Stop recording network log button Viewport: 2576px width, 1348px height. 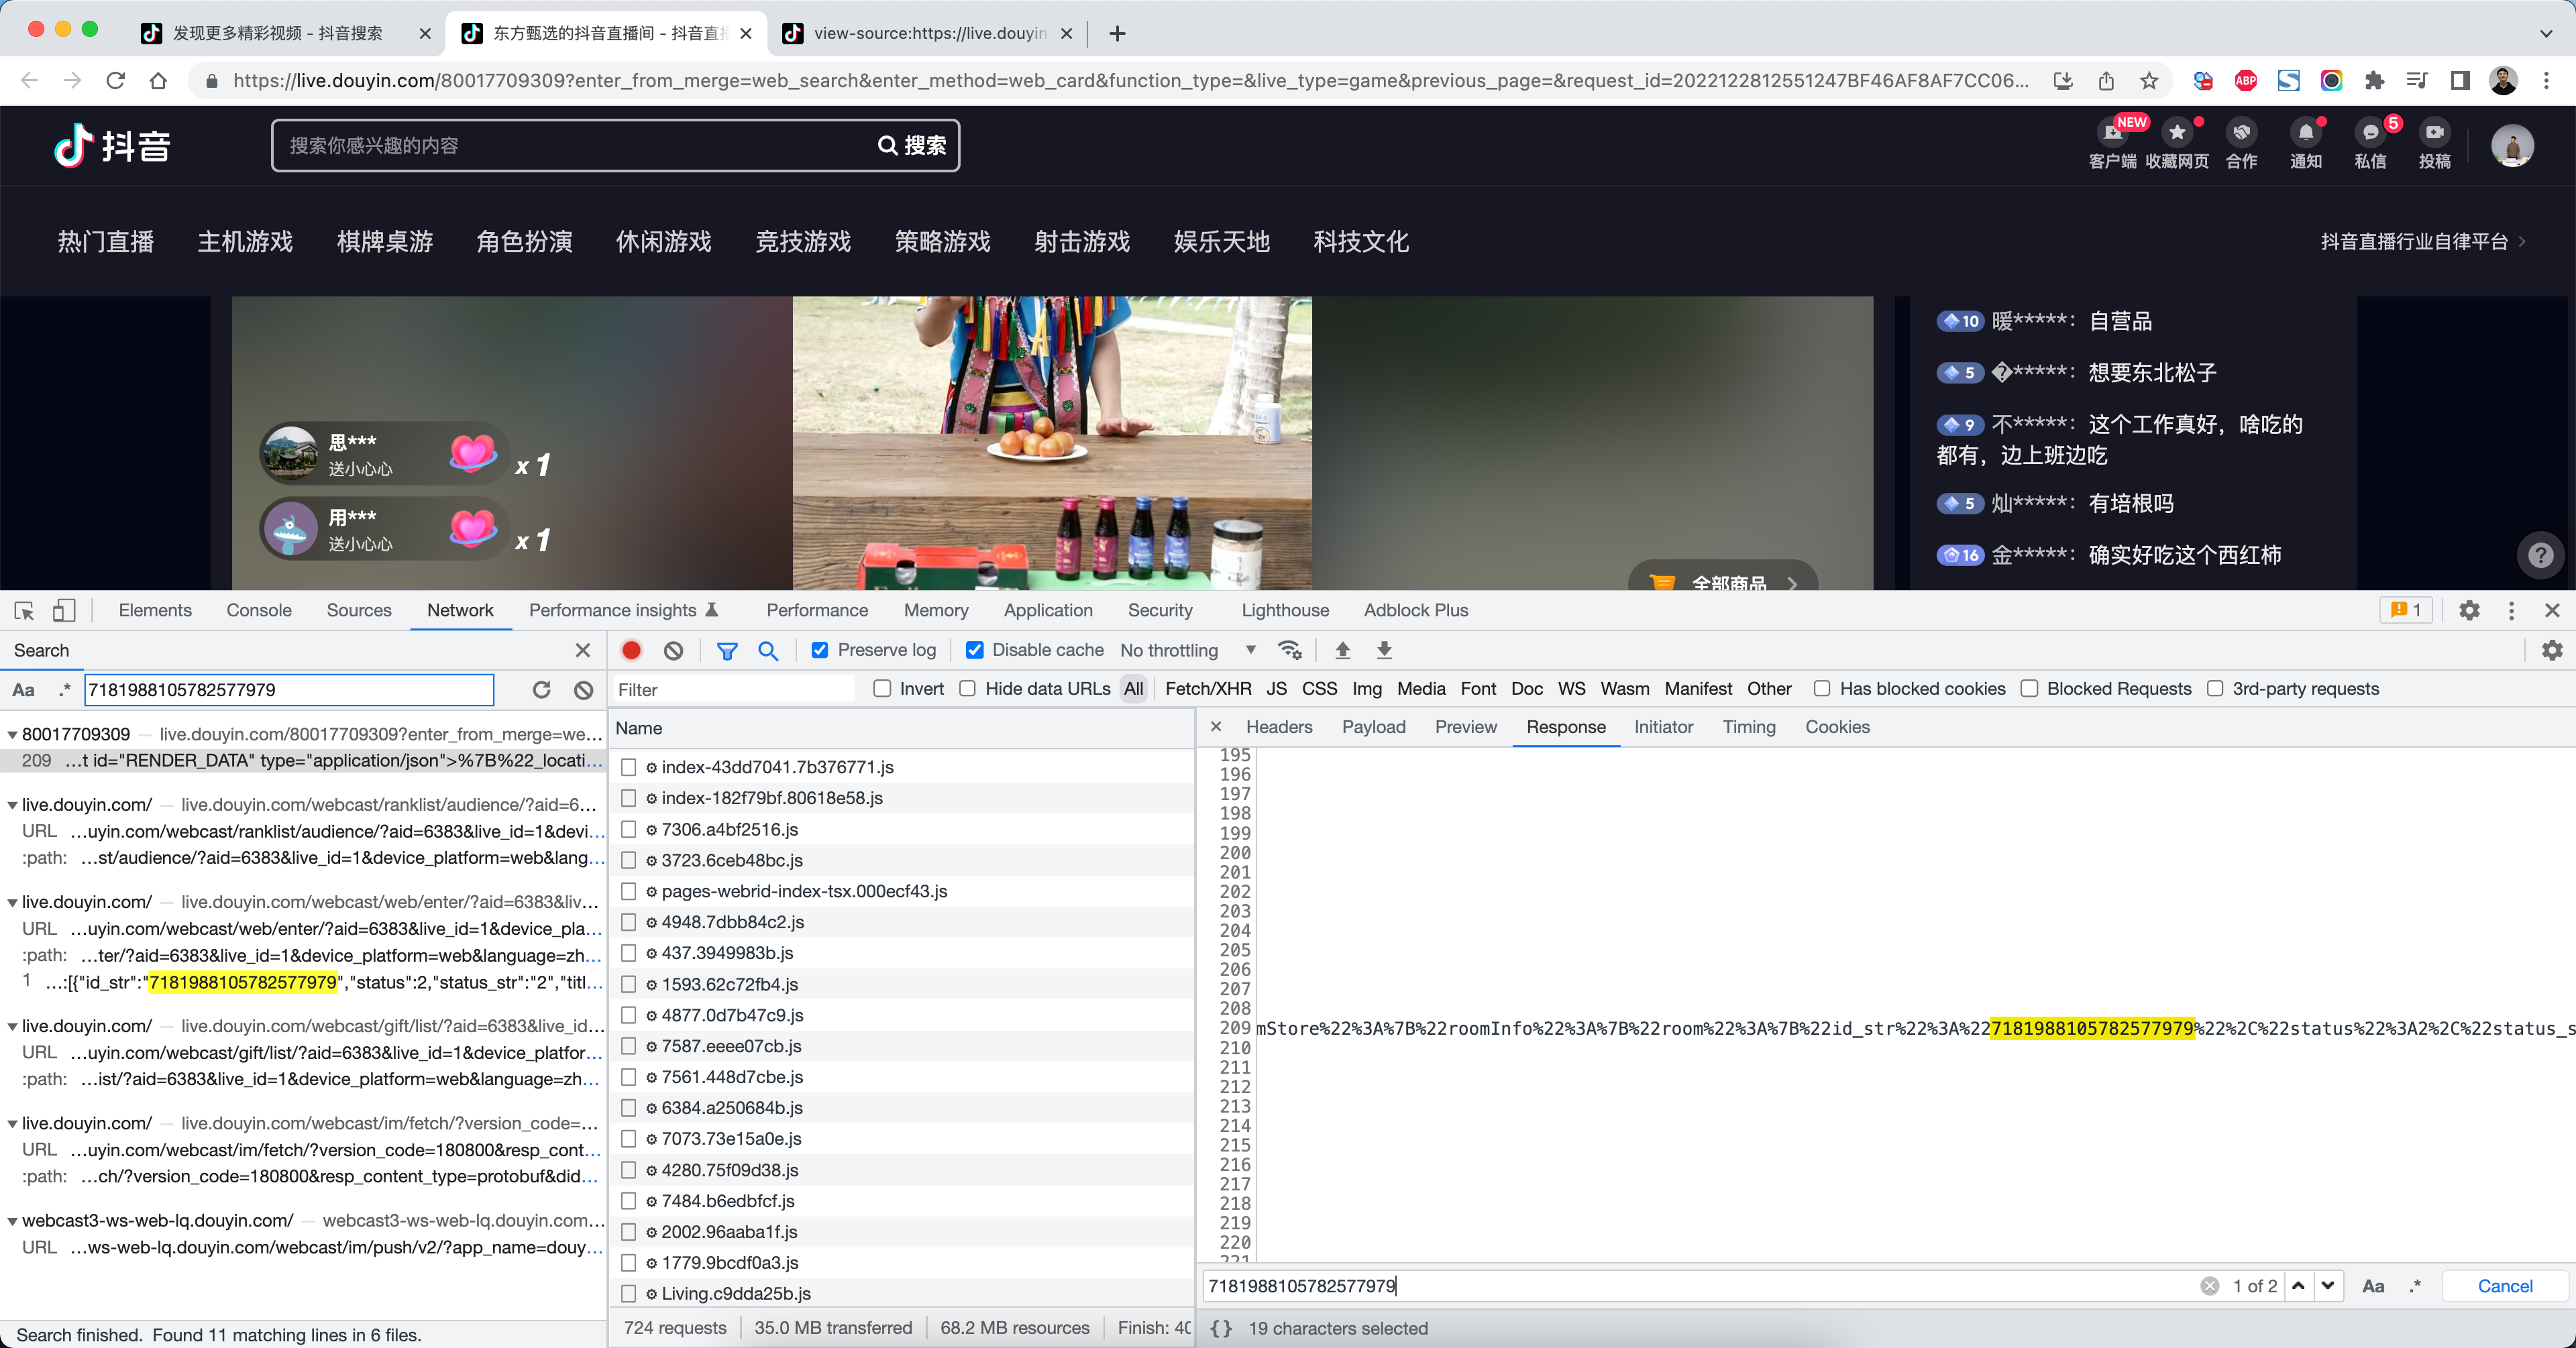[631, 650]
